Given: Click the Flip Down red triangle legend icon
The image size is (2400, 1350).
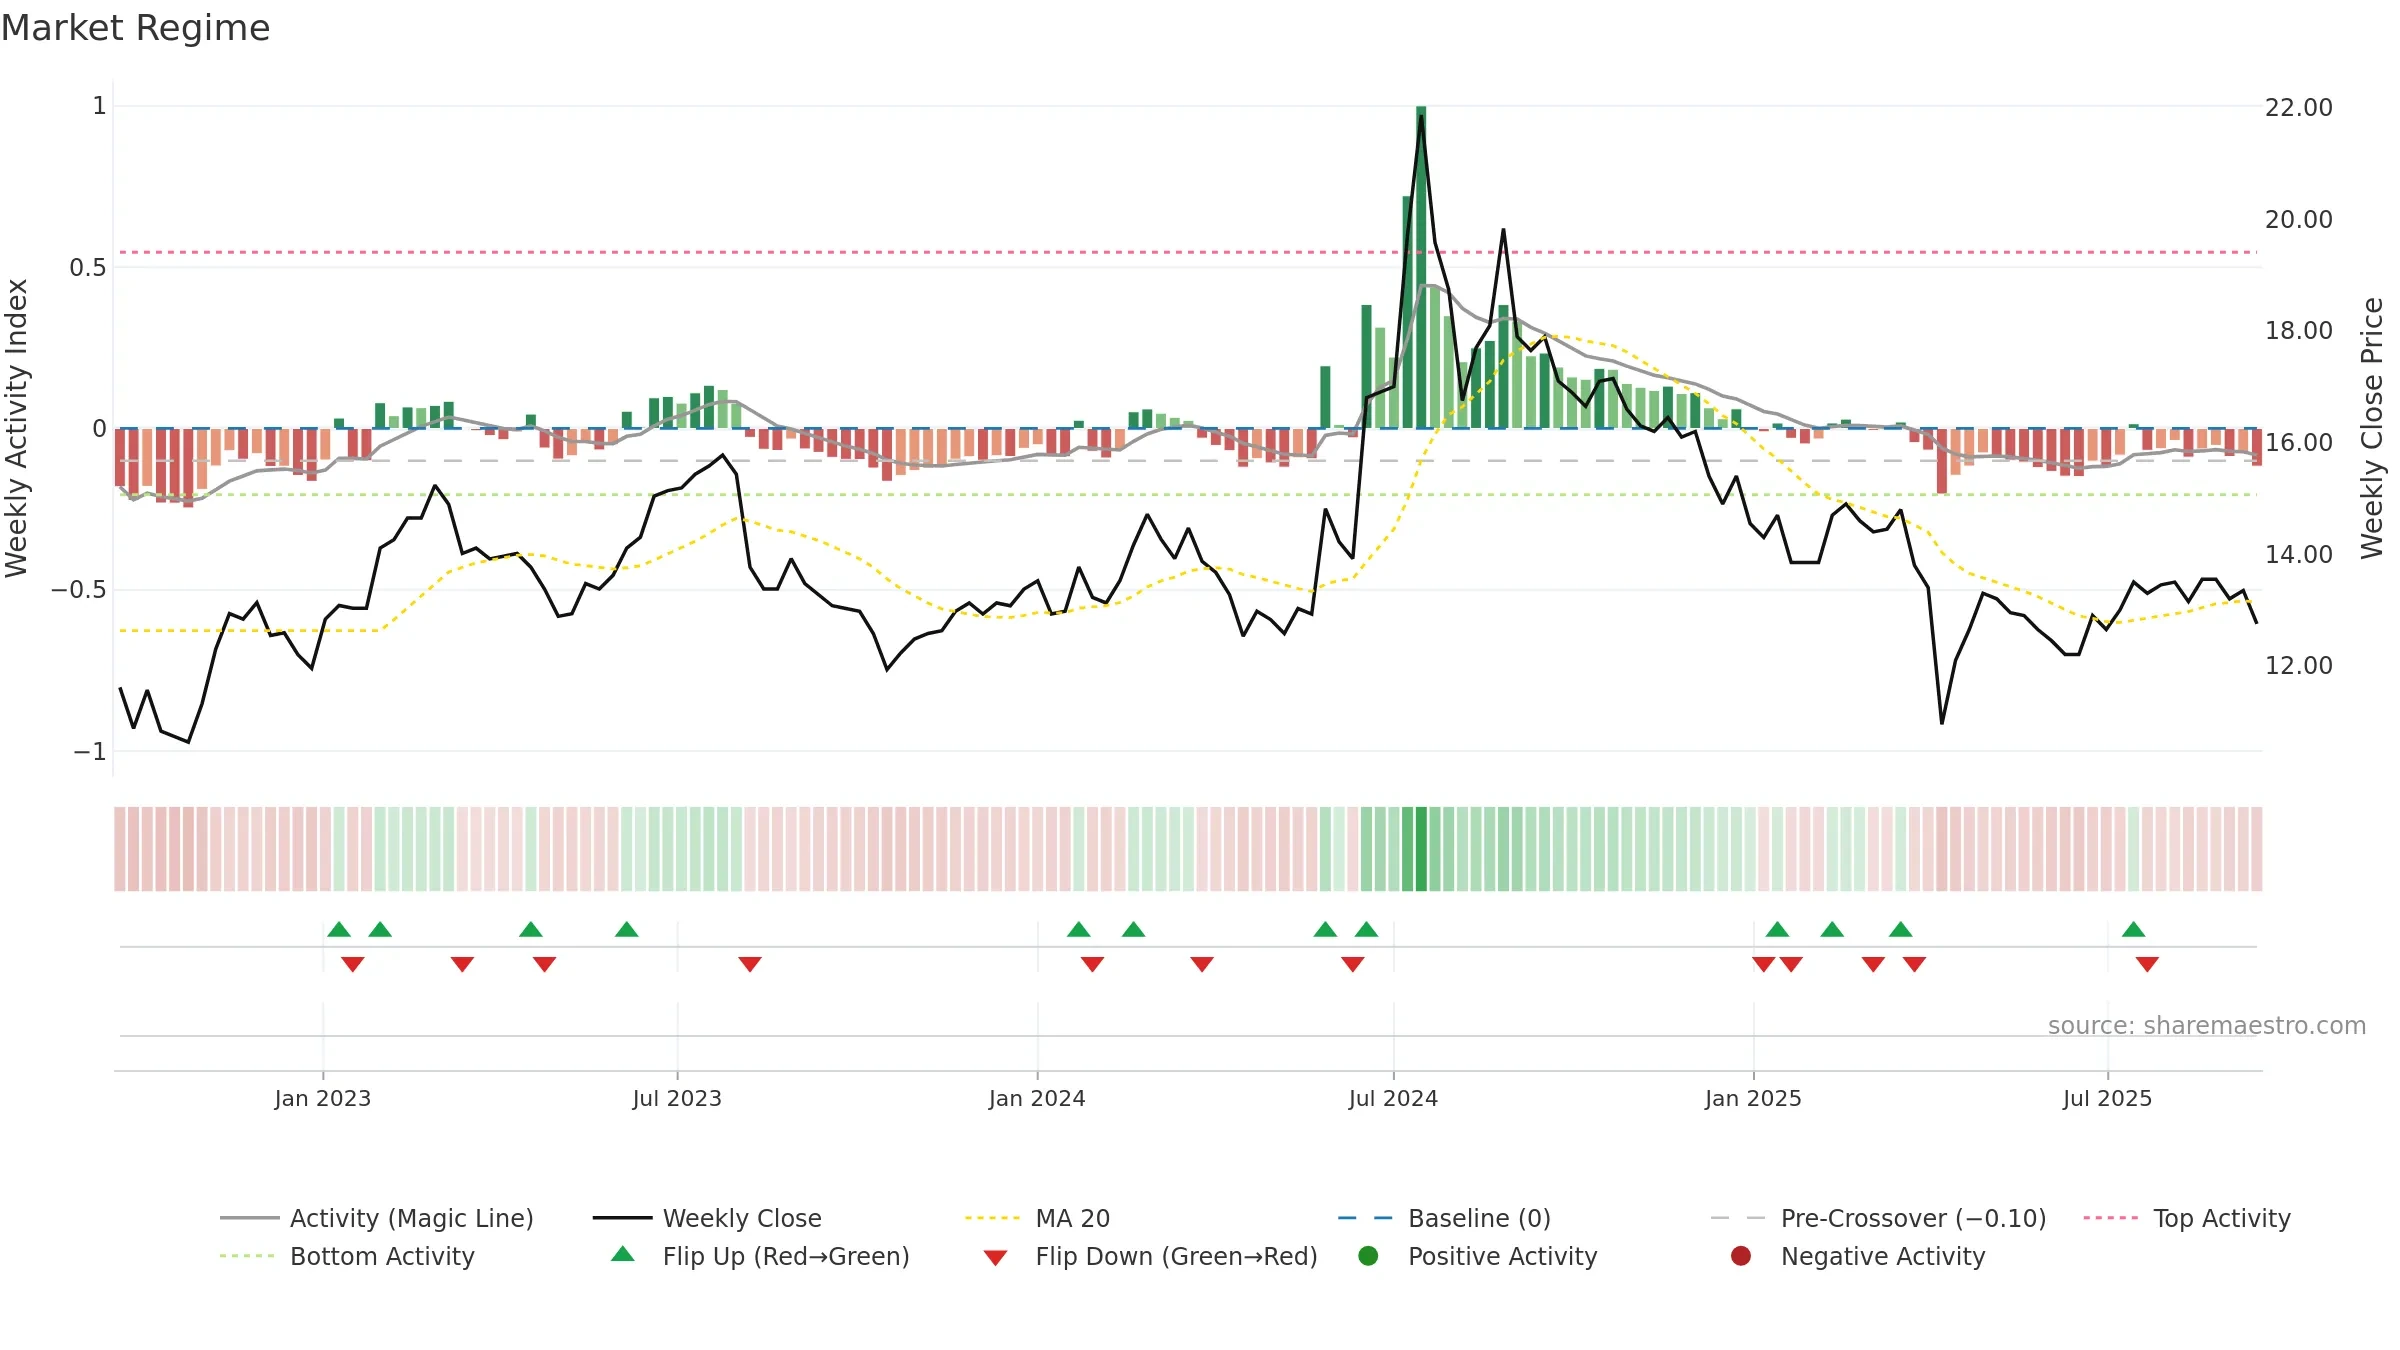Looking at the screenshot, I should click(x=995, y=1258).
